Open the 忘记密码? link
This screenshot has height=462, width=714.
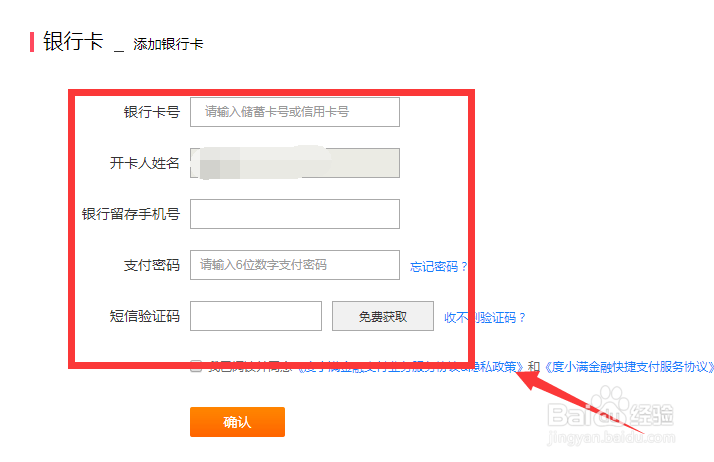click(x=439, y=267)
